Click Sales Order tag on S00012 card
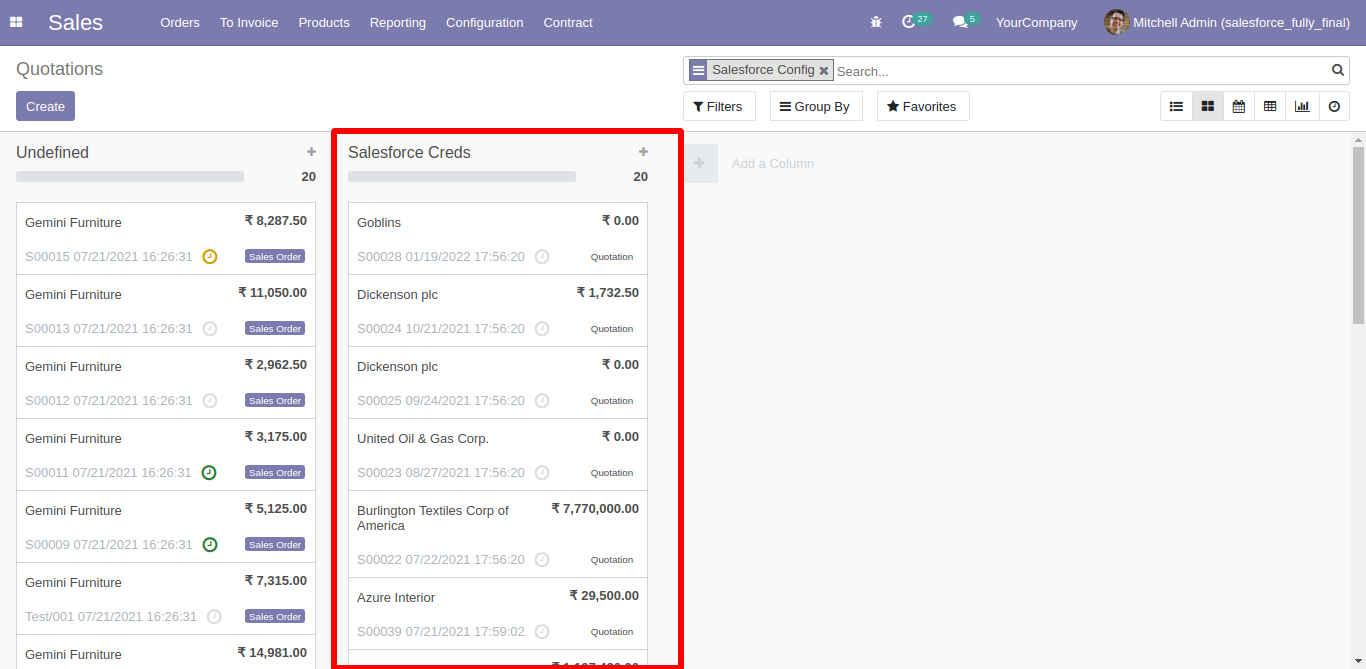 pos(275,400)
